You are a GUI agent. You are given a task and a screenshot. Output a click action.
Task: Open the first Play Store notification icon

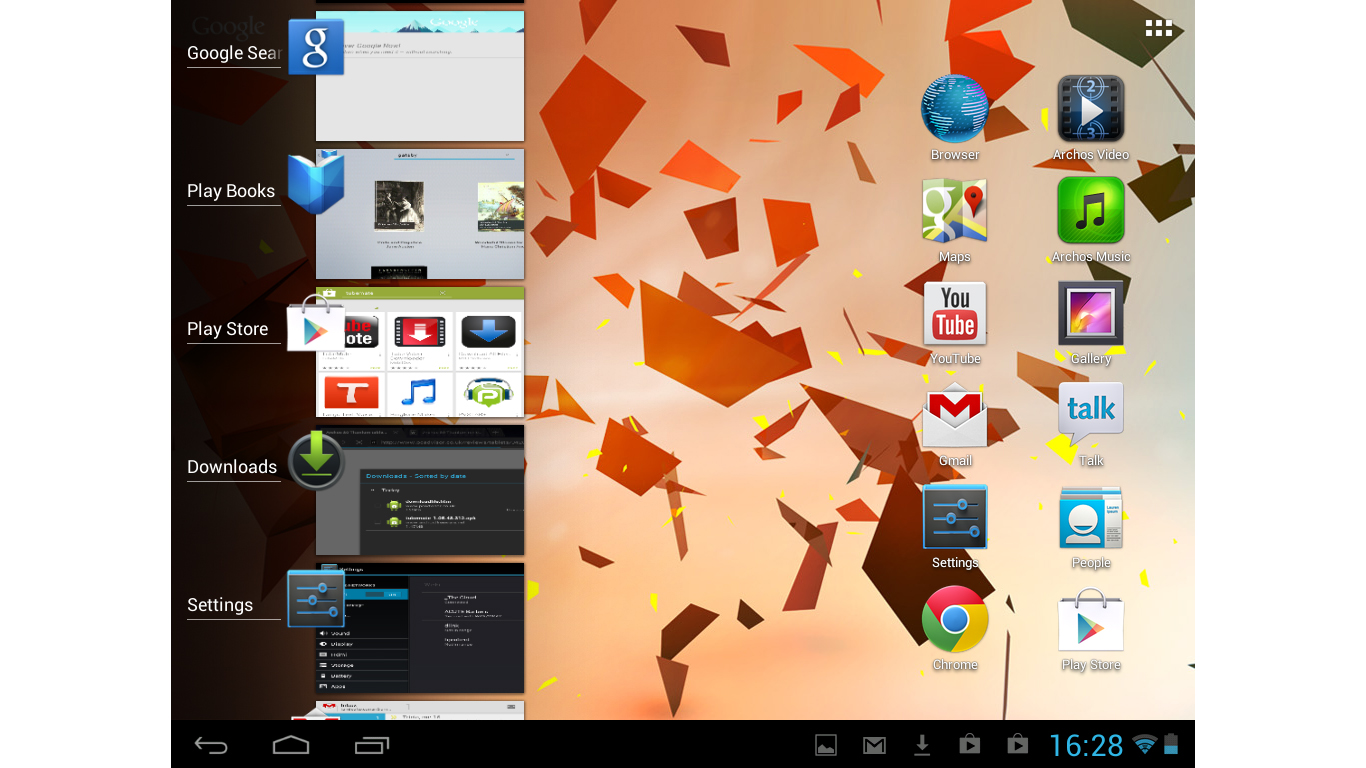[x=970, y=745]
